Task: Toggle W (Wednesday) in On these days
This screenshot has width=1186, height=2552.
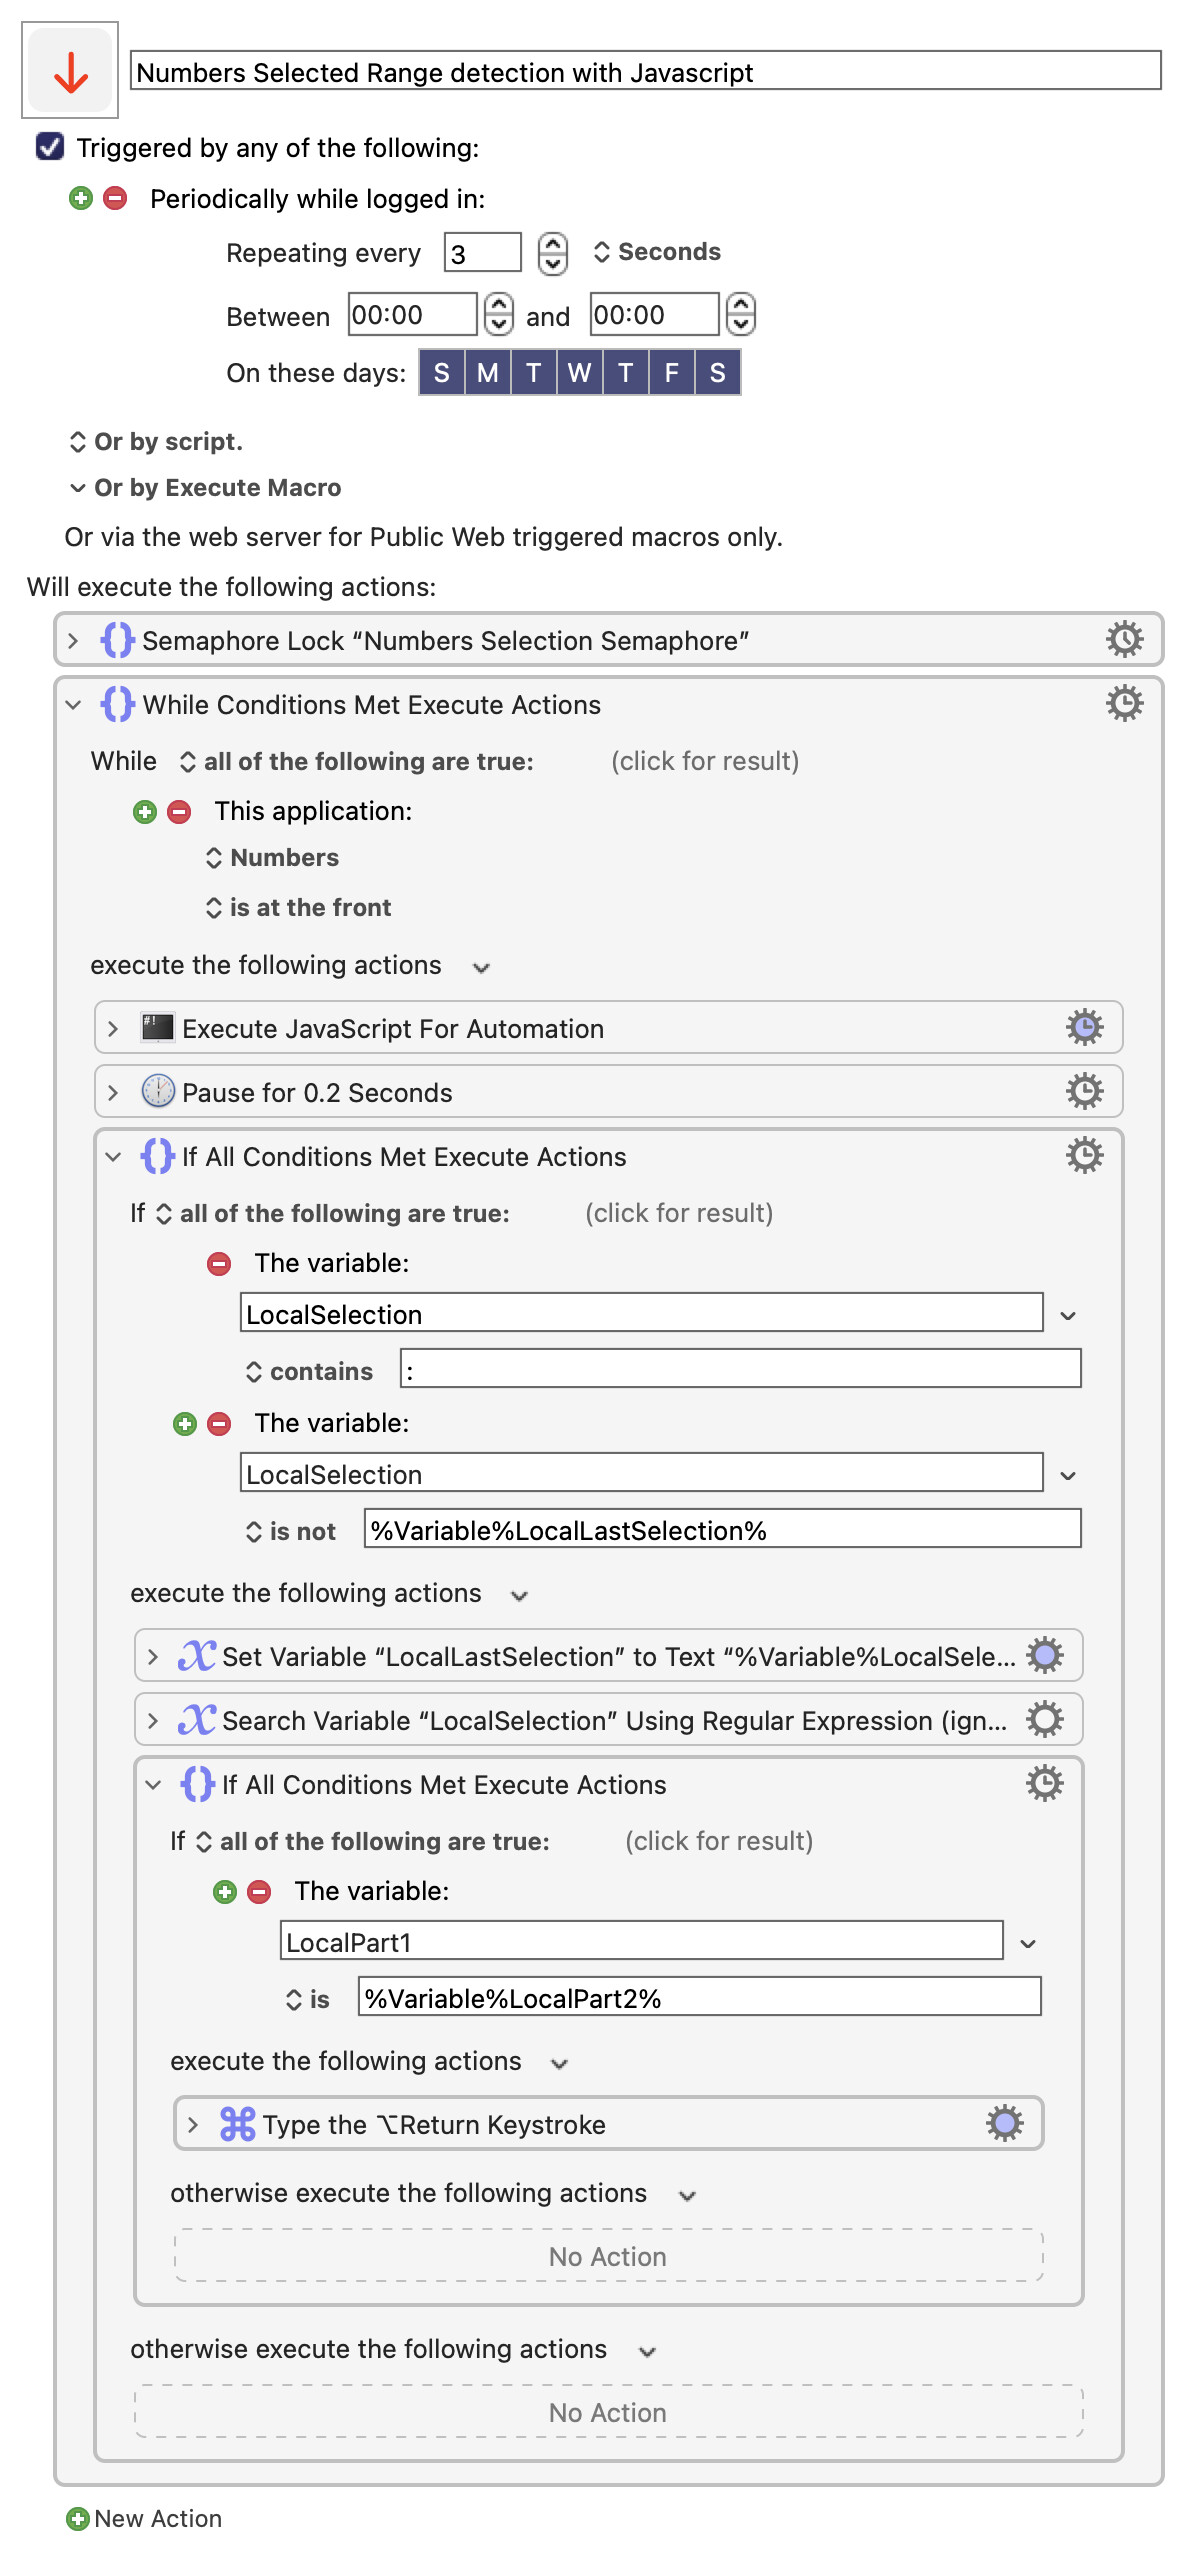Action: (579, 372)
